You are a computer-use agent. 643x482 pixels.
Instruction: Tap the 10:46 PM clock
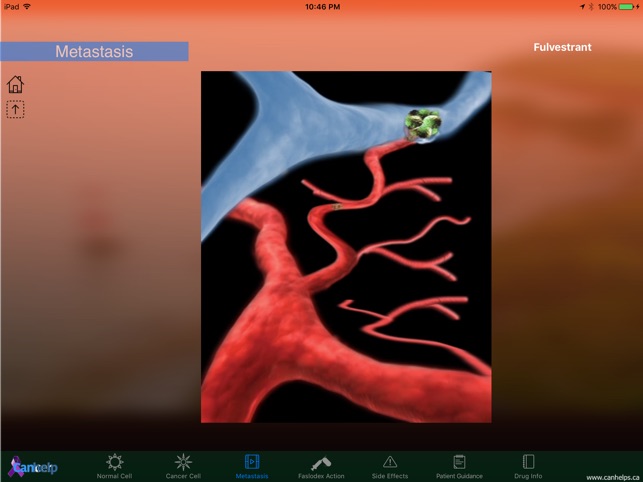[322, 7]
